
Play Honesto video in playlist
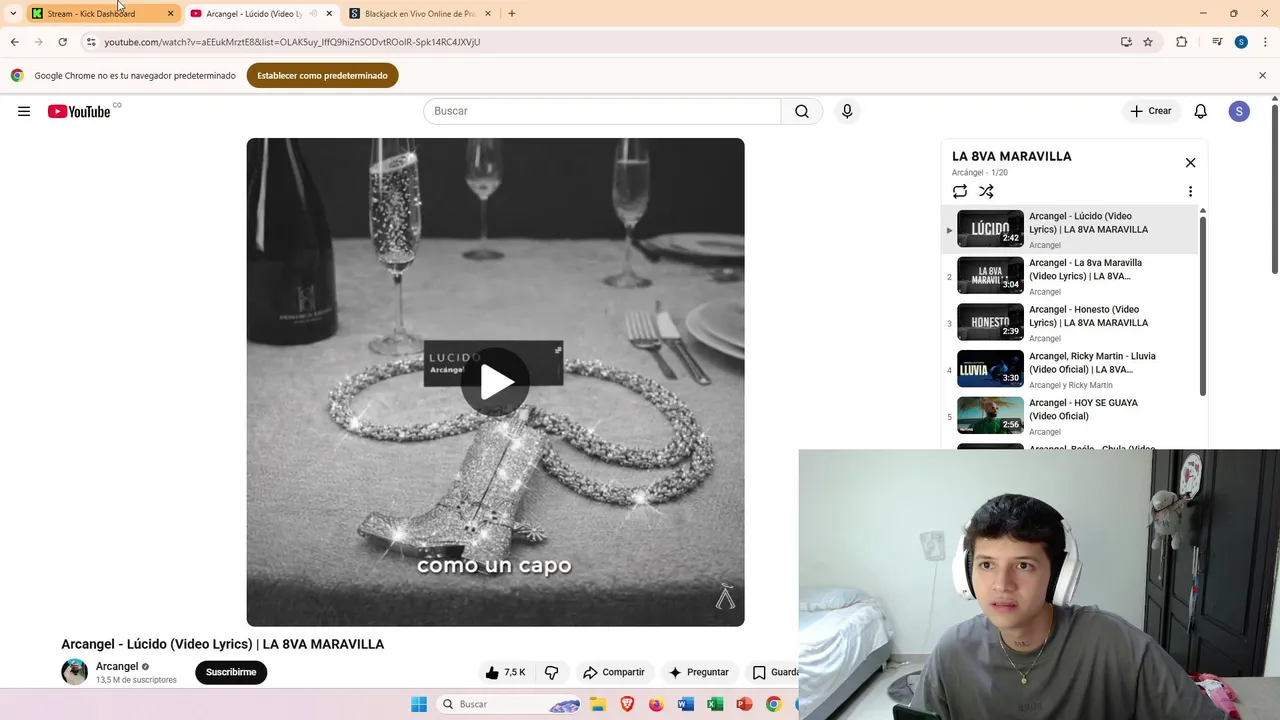pyautogui.click(x=1070, y=323)
